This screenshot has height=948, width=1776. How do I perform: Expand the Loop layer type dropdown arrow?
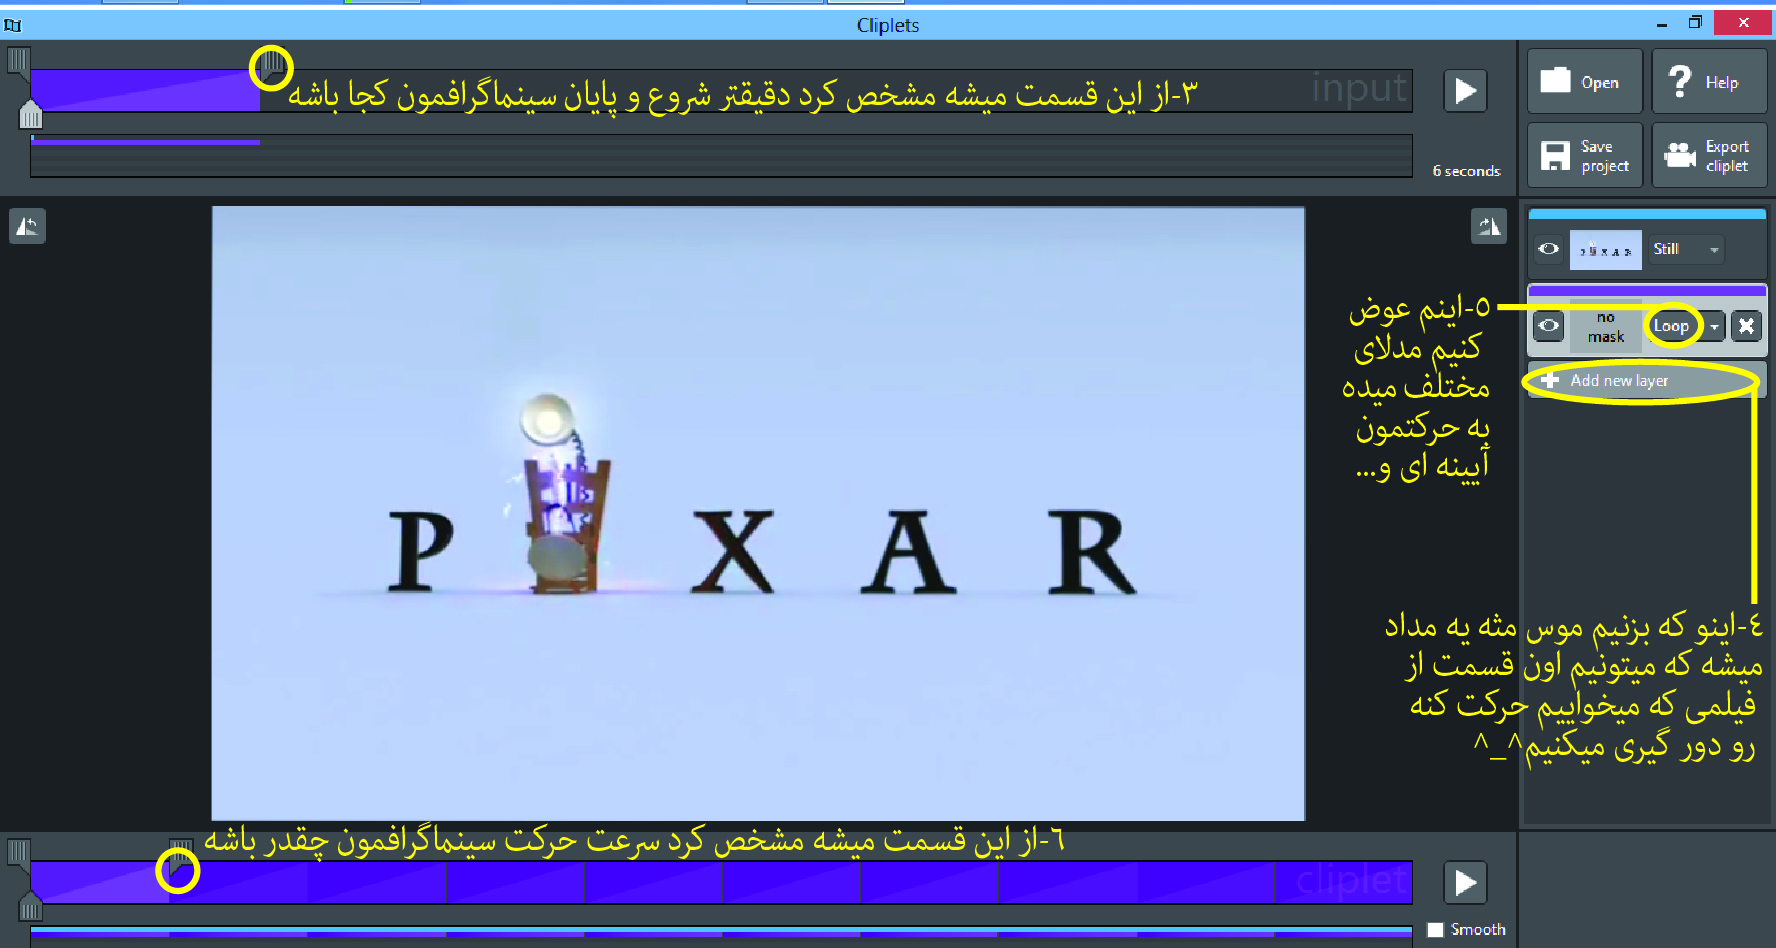[x=1714, y=327]
